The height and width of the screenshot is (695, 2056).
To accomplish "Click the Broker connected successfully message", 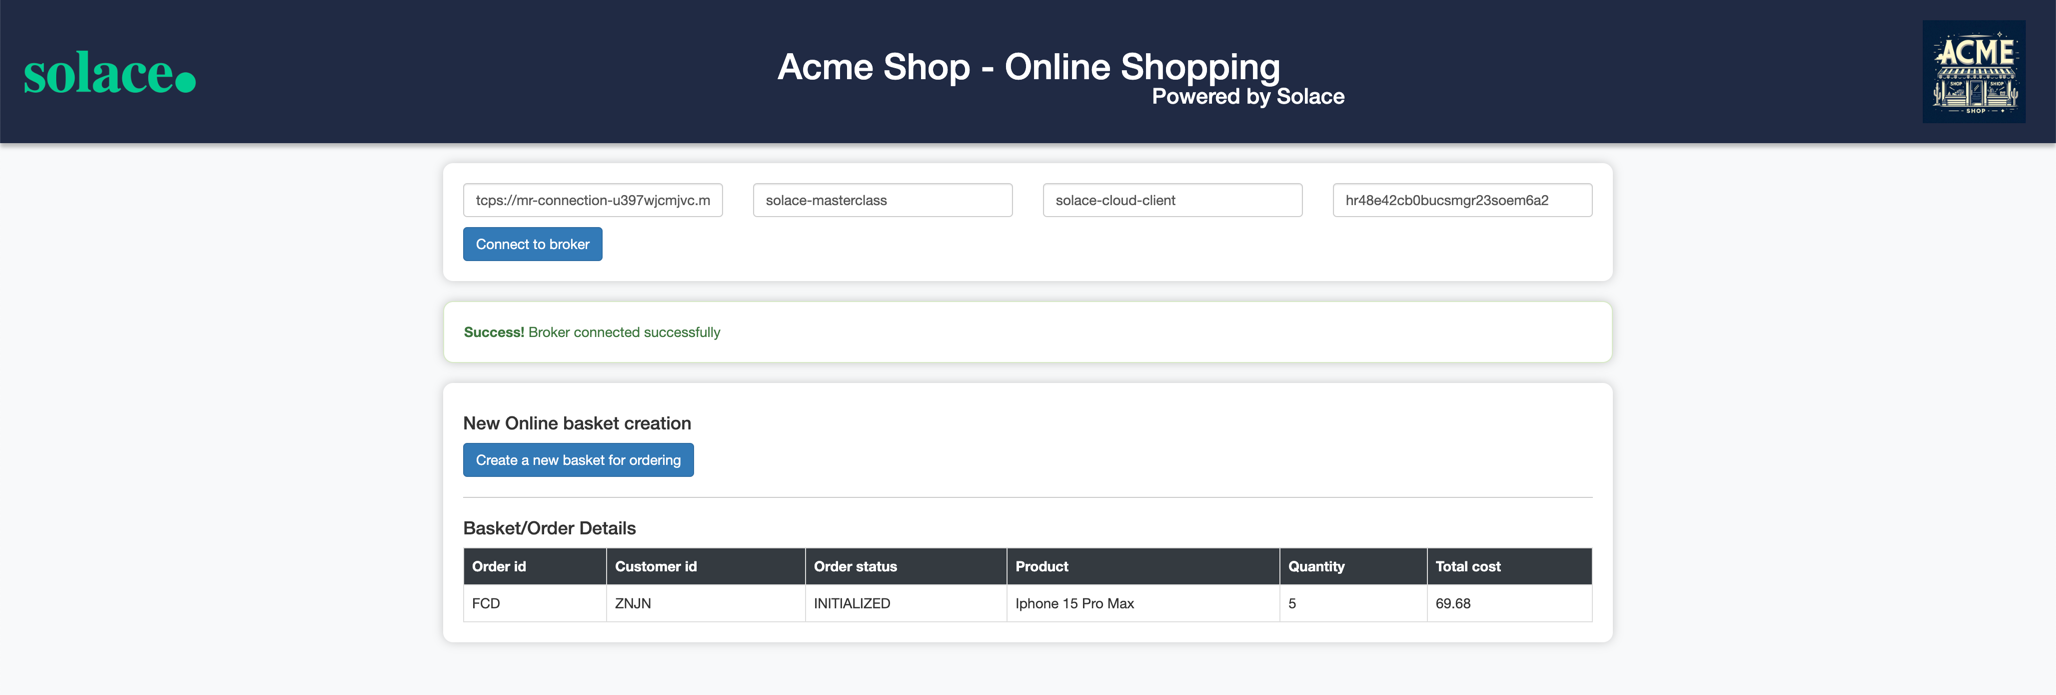I will (623, 332).
